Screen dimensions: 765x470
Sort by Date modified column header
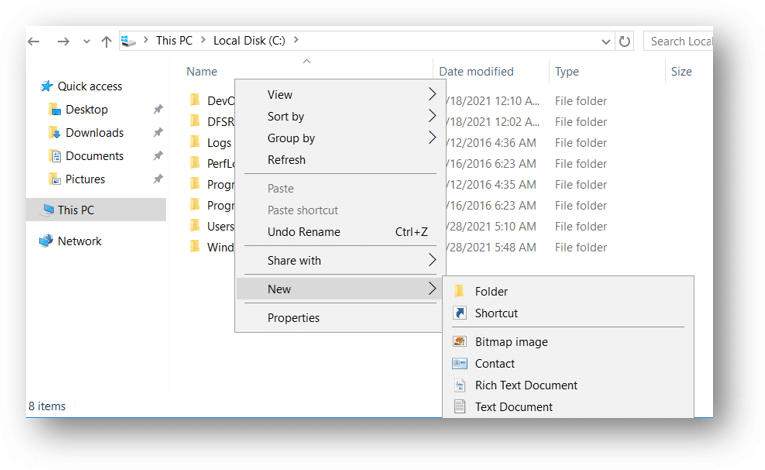coord(476,72)
